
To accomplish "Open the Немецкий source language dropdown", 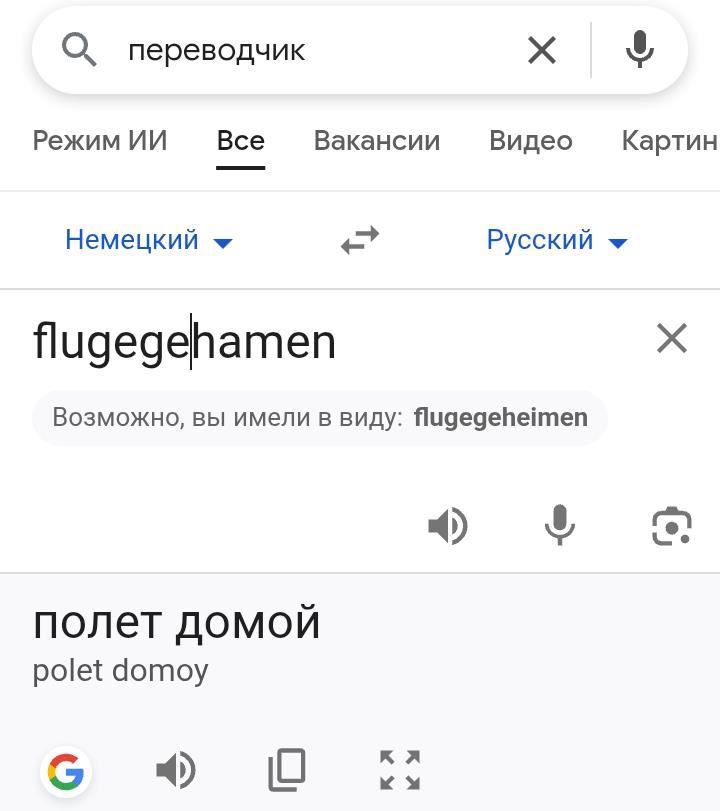I will pyautogui.click(x=149, y=240).
